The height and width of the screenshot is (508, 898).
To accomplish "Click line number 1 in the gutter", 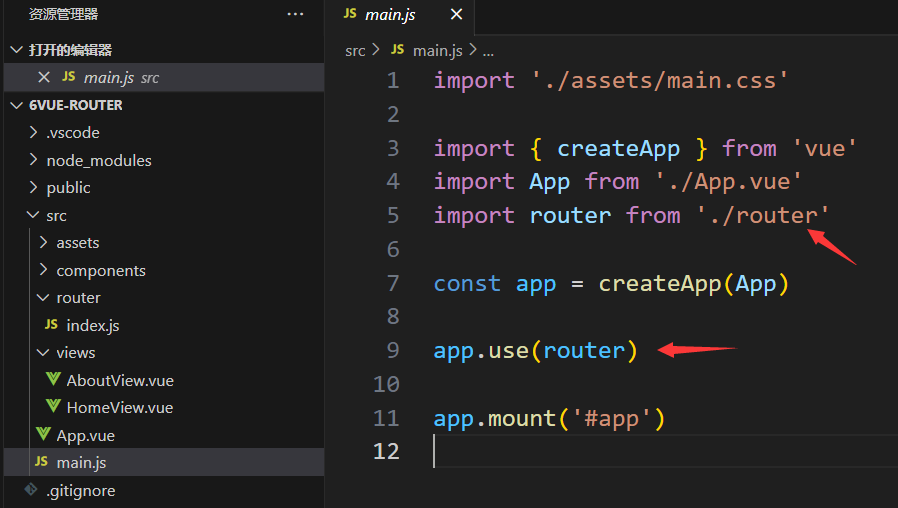I will click(393, 81).
